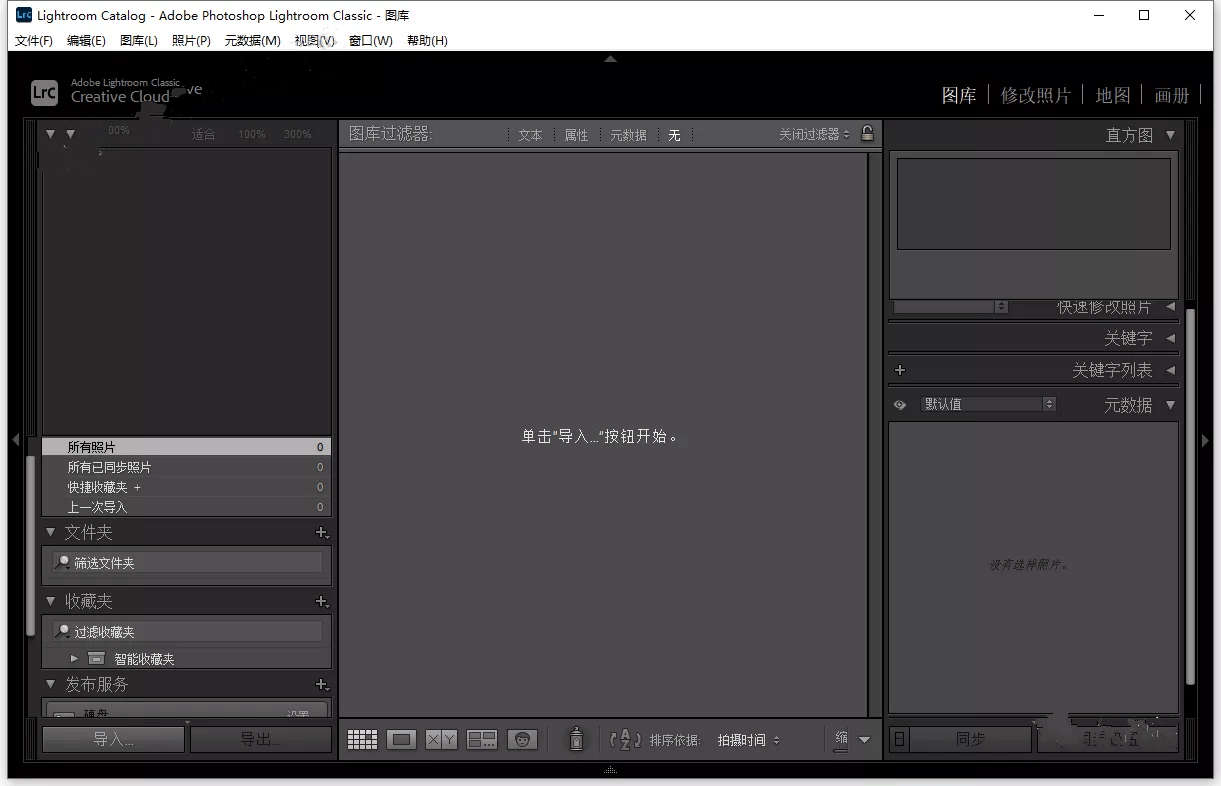This screenshot has height=786, width=1221.
Task: Click the plus icon beside 收藏夹
Action: pos(321,602)
